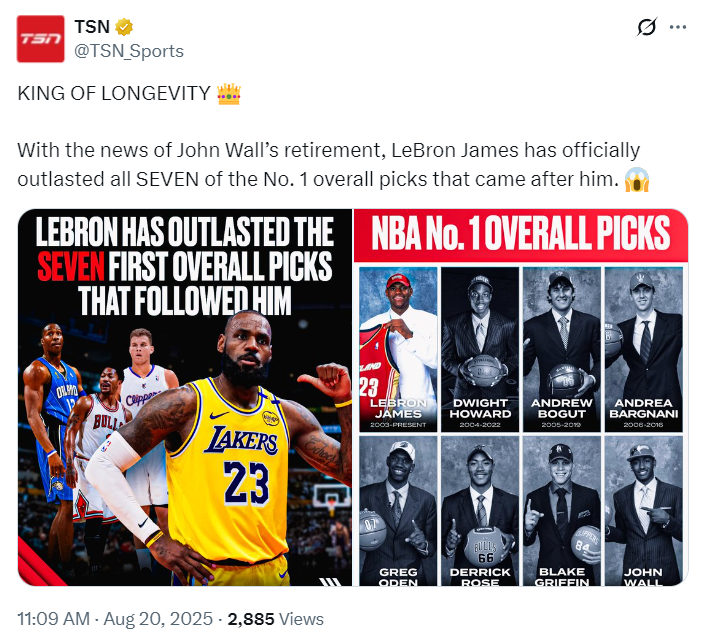Visit the @TSN_Sports handle link
The width and height of the screenshot is (703, 644).
(x=129, y=50)
